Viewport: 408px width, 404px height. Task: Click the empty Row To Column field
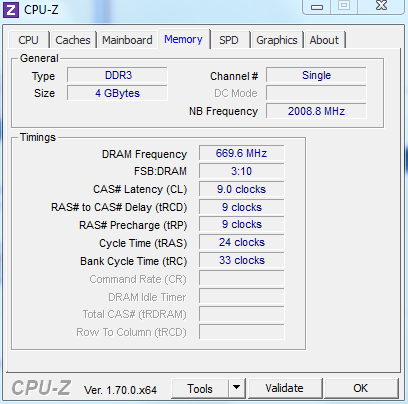tap(242, 332)
